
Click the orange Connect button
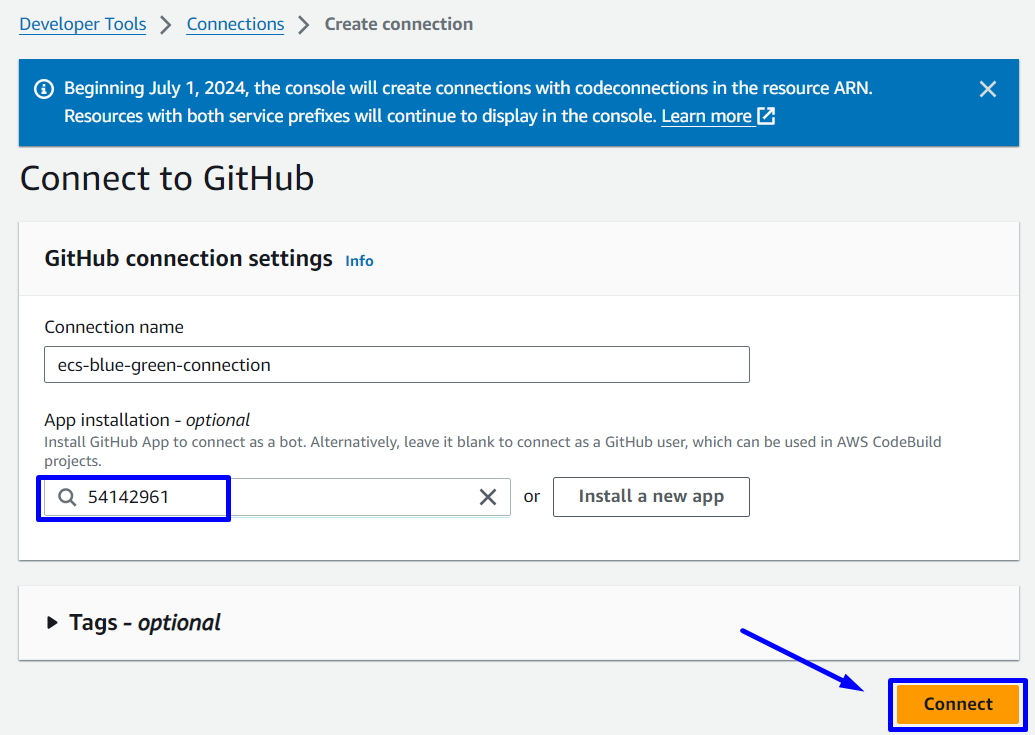pyautogui.click(x=958, y=704)
